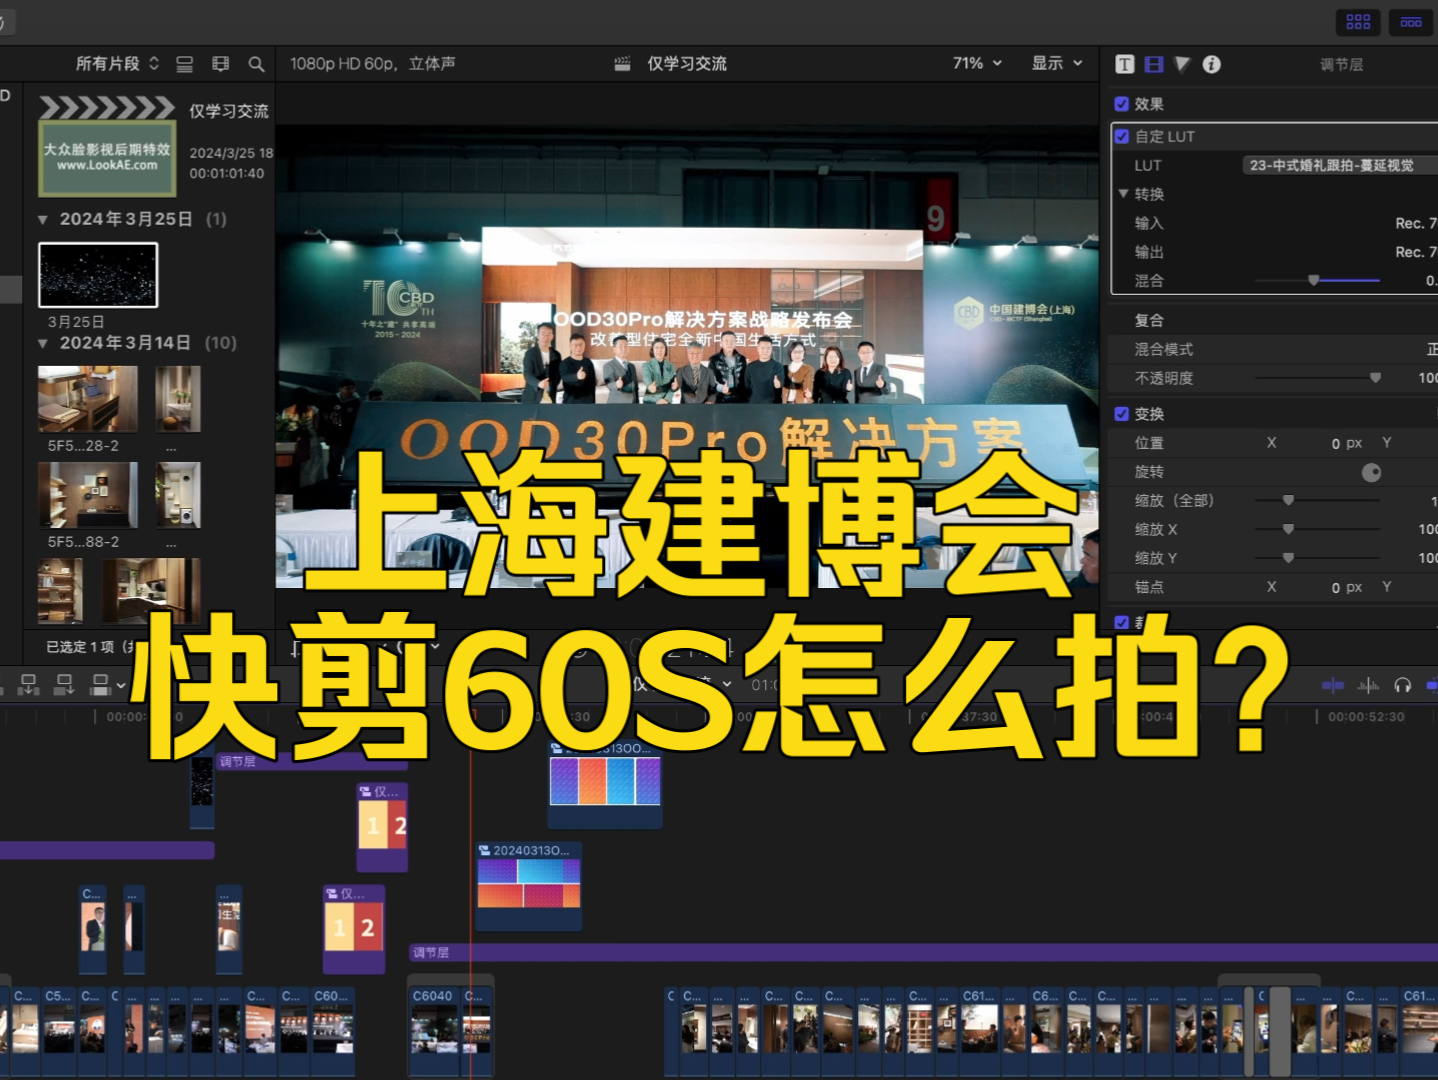Toggle timeline skimming icon
This screenshot has width=1438, height=1080.
[1333, 685]
